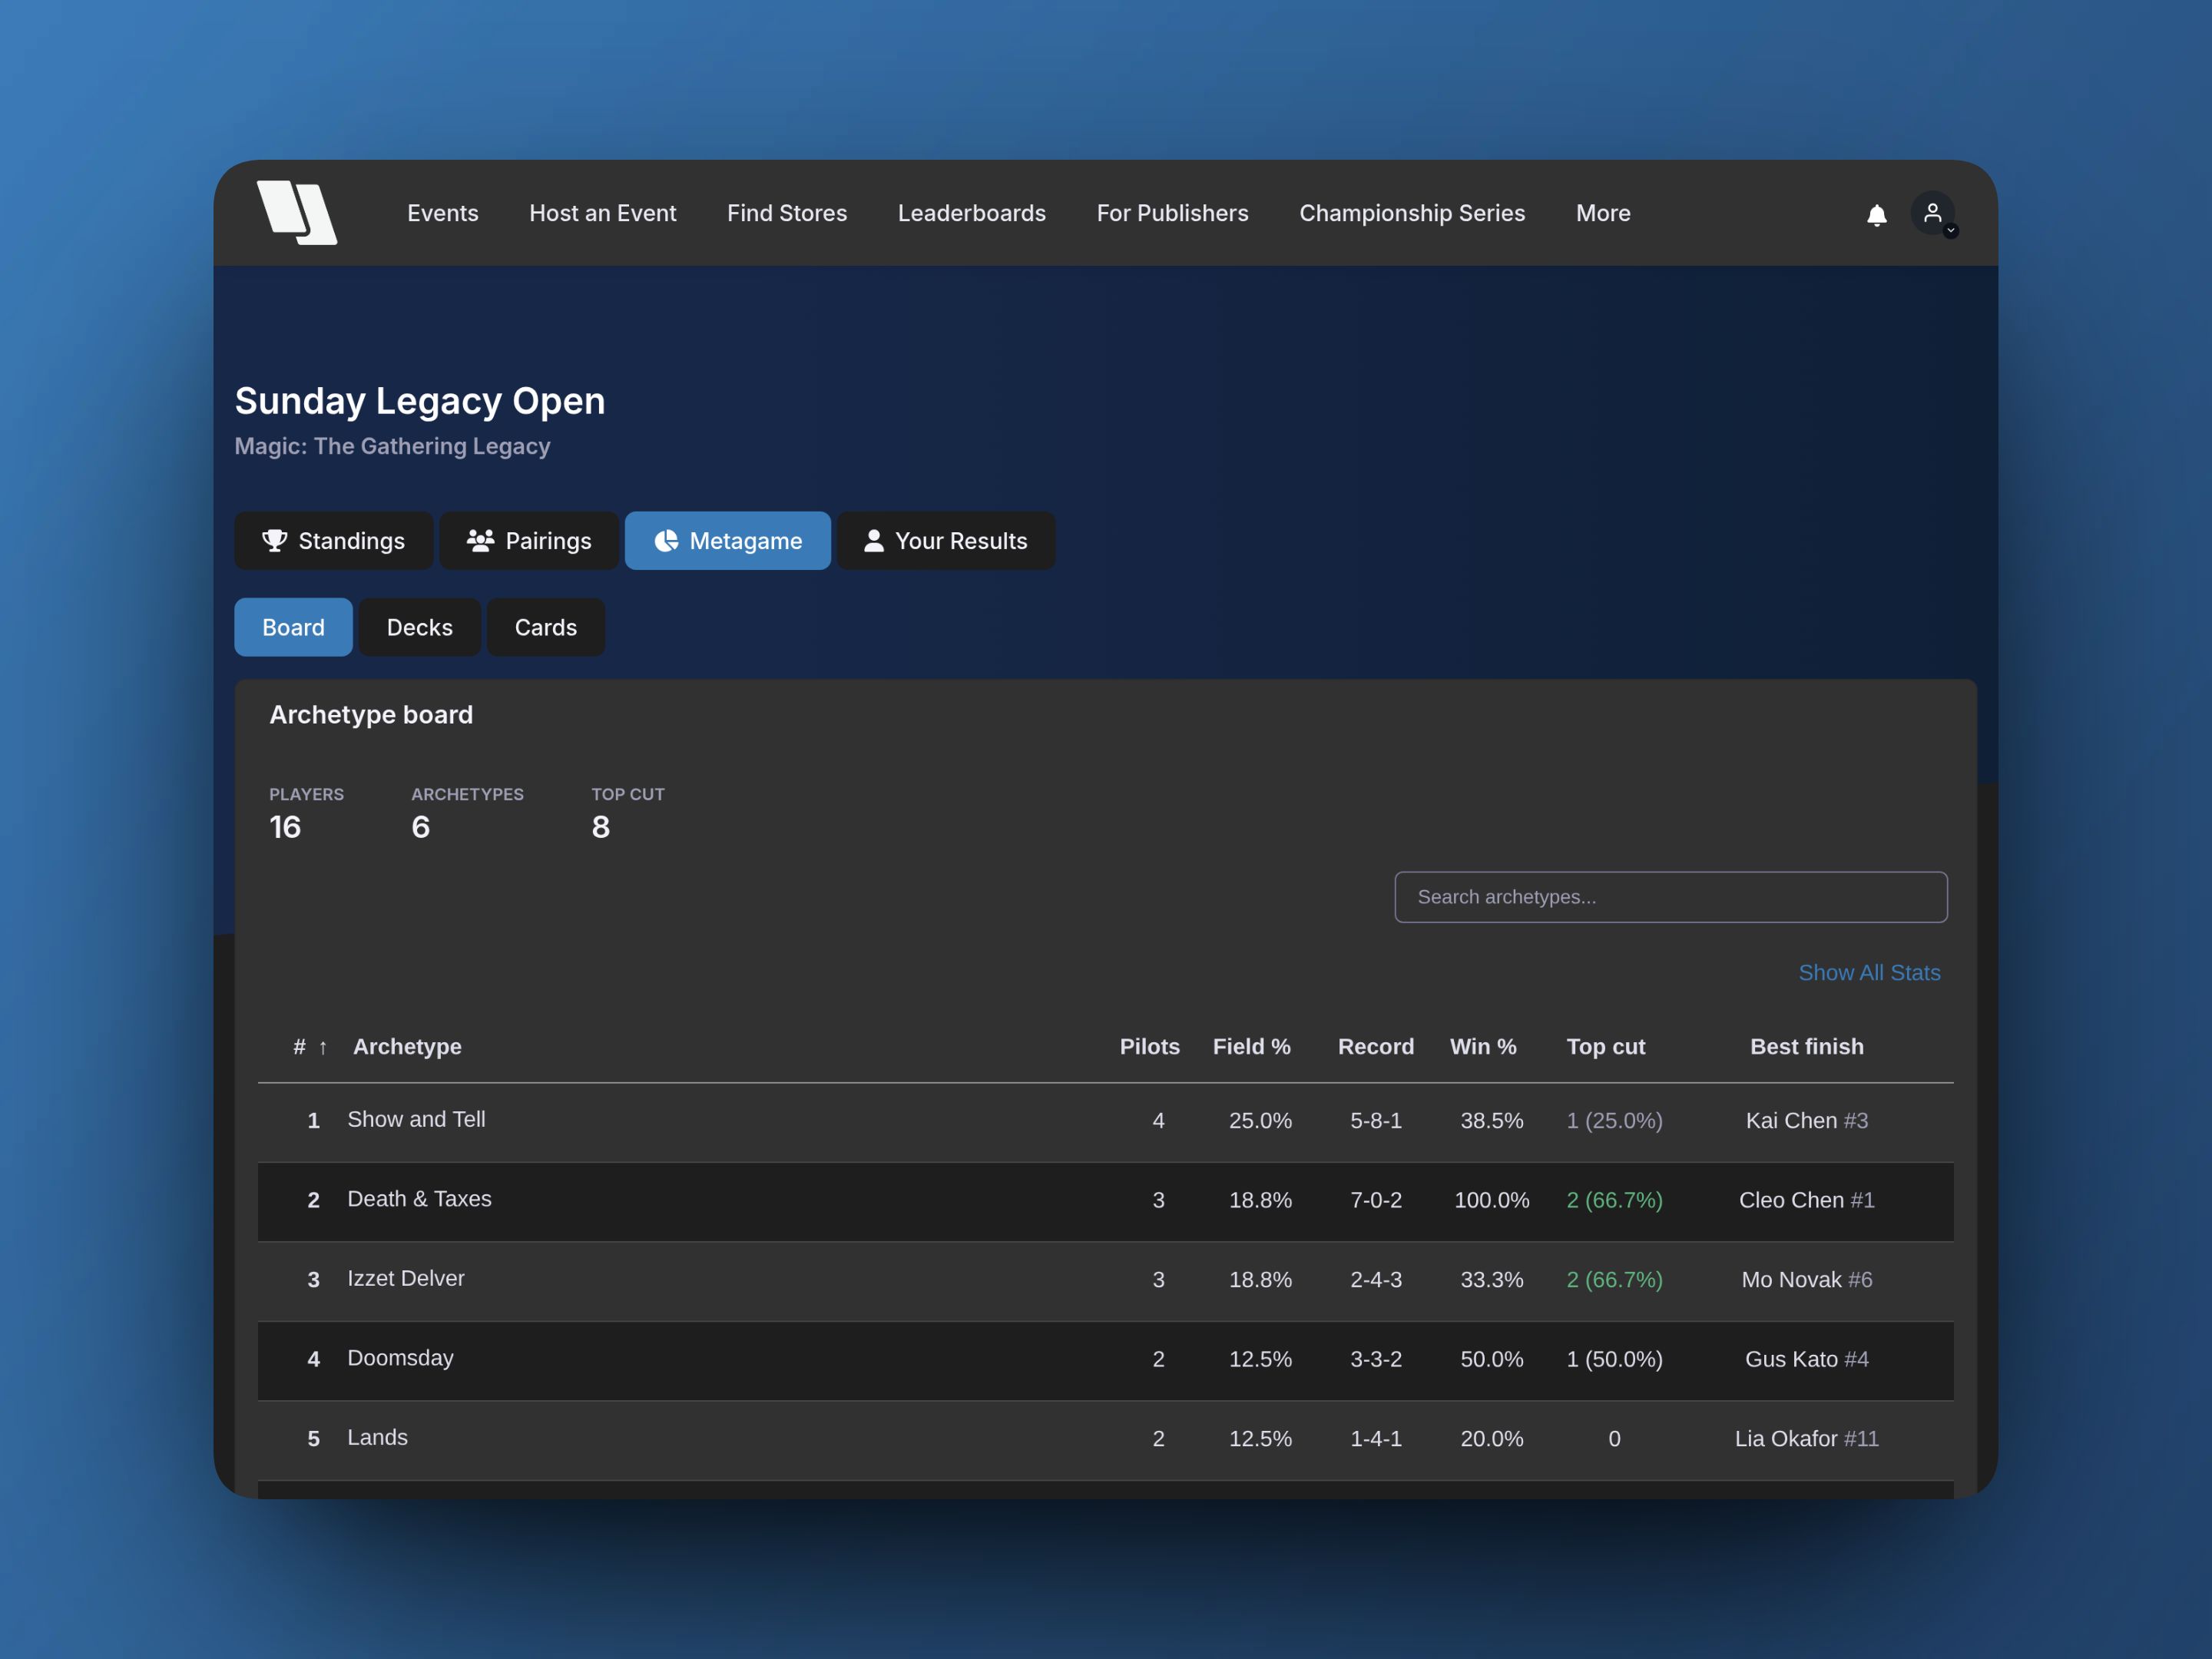This screenshot has height=1659, width=2212.
Task: Sort by Field % column
Action: (x=1252, y=1047)
